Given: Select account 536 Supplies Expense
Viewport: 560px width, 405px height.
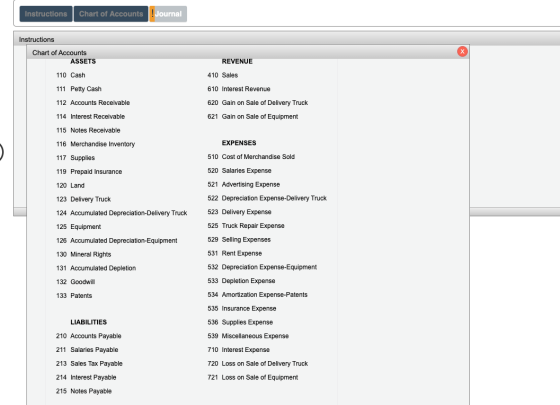Looking at the screenshot, I should coord(240,322).
